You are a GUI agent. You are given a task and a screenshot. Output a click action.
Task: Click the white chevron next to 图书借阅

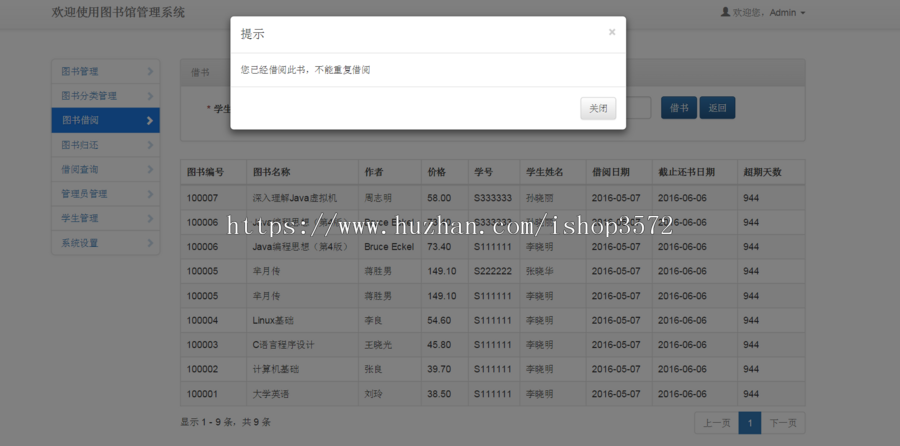(150, 121)
